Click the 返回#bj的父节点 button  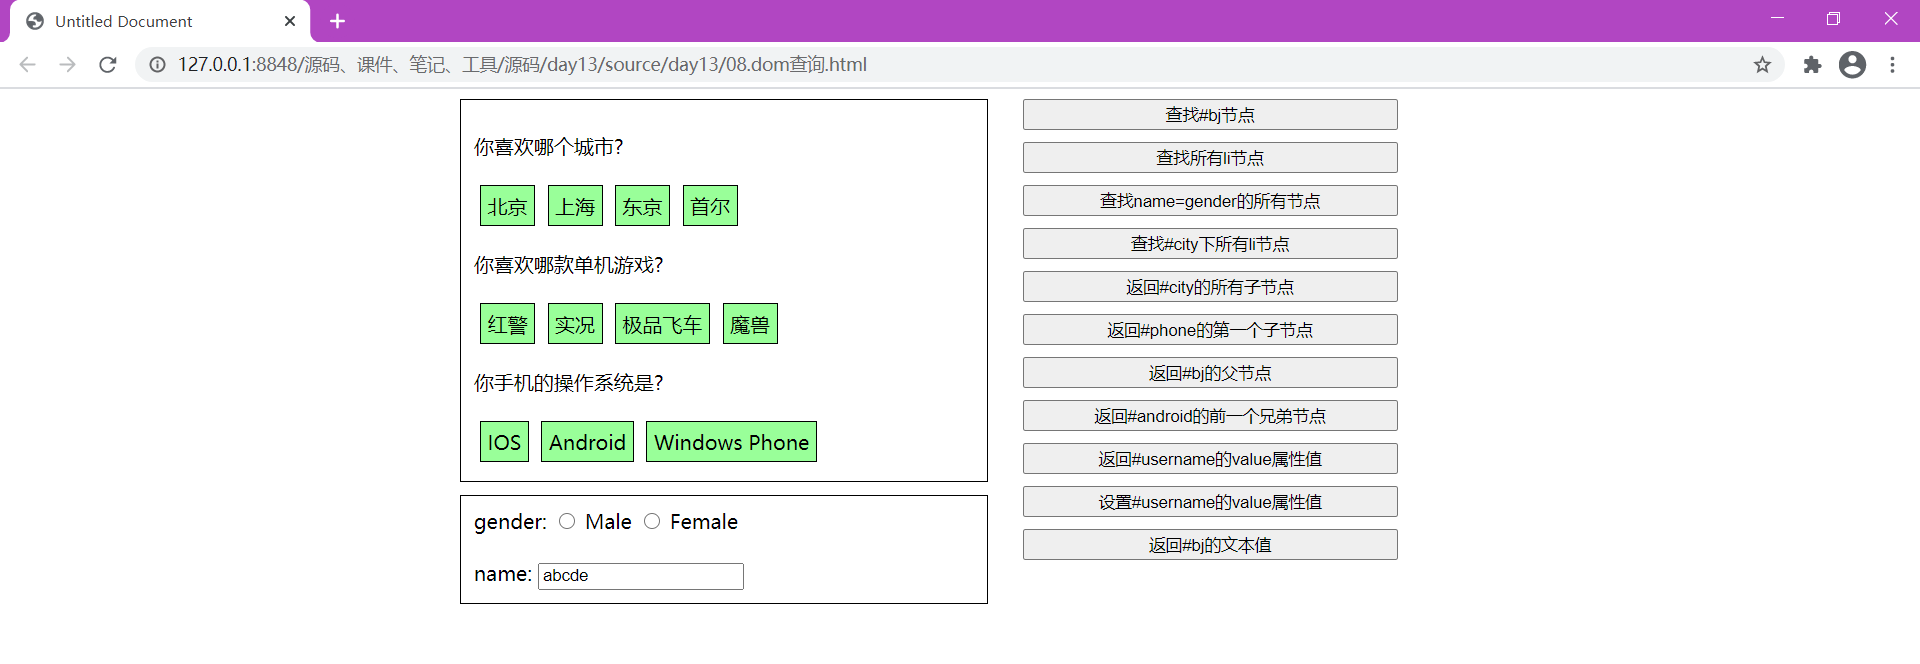pyautogui.click(x=1210, y=373)
